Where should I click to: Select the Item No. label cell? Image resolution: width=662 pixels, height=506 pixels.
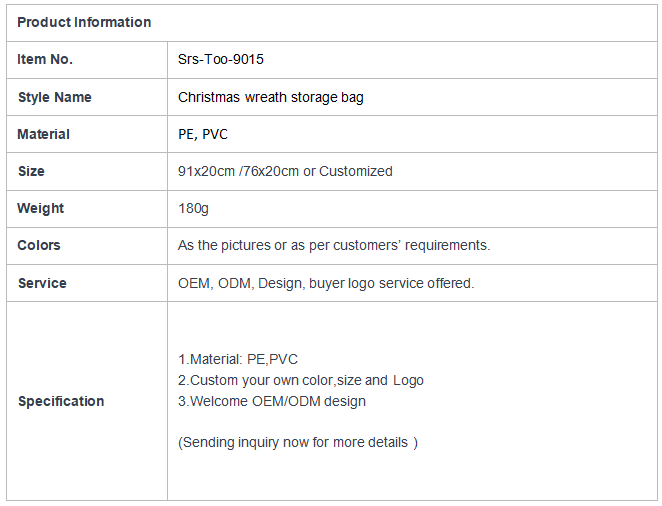pyautogui.click(x=87, y=60)
